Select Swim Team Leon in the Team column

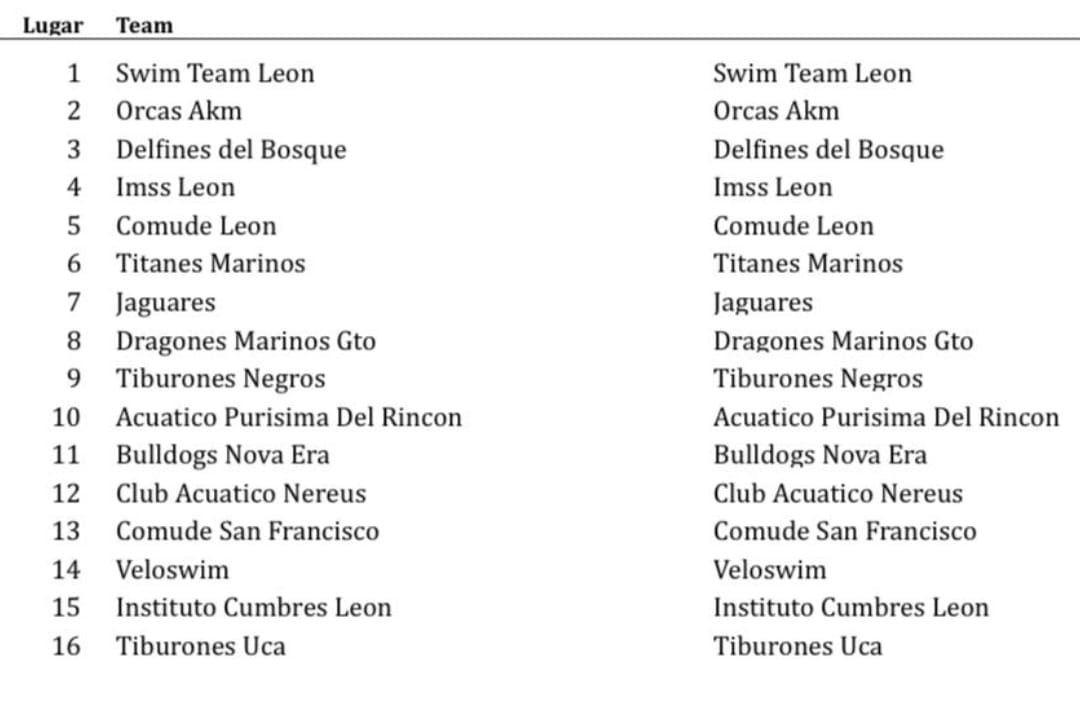pyautogui.click(x=215, y=73)
